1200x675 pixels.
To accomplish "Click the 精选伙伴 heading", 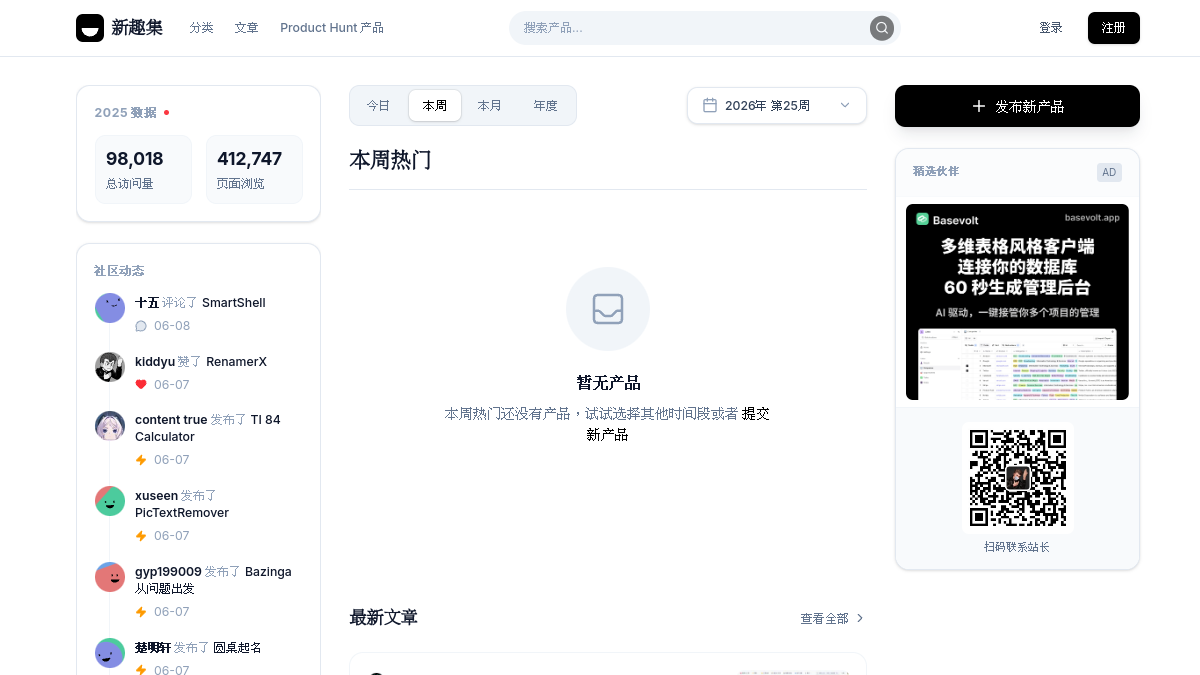I will pyautogui.click(x=936, y=172).
